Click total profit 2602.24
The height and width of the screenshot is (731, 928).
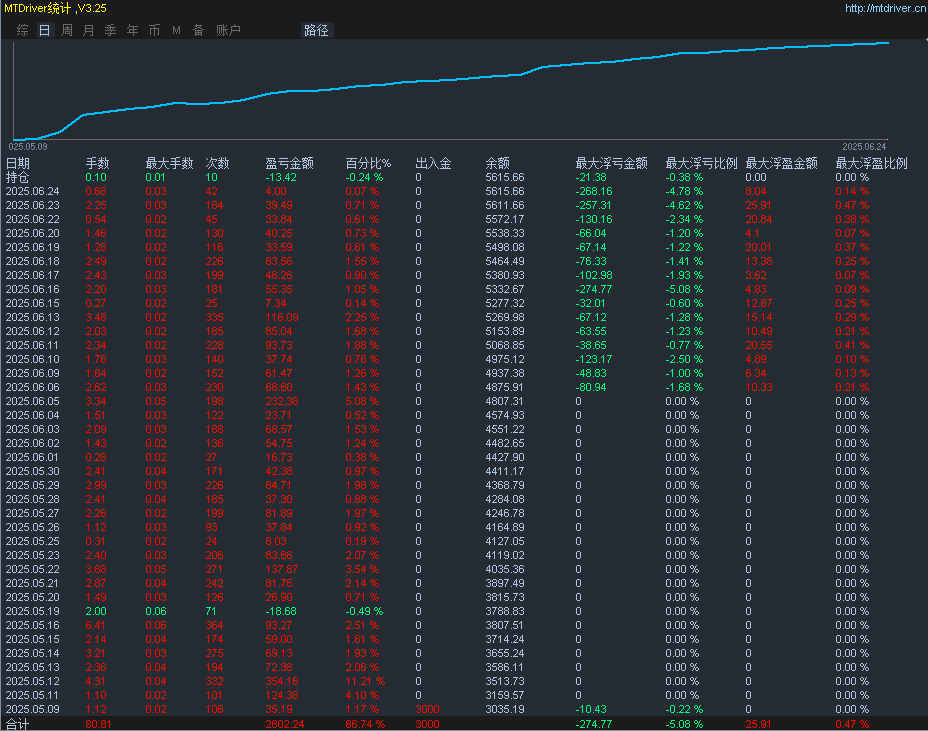(285, 724)
